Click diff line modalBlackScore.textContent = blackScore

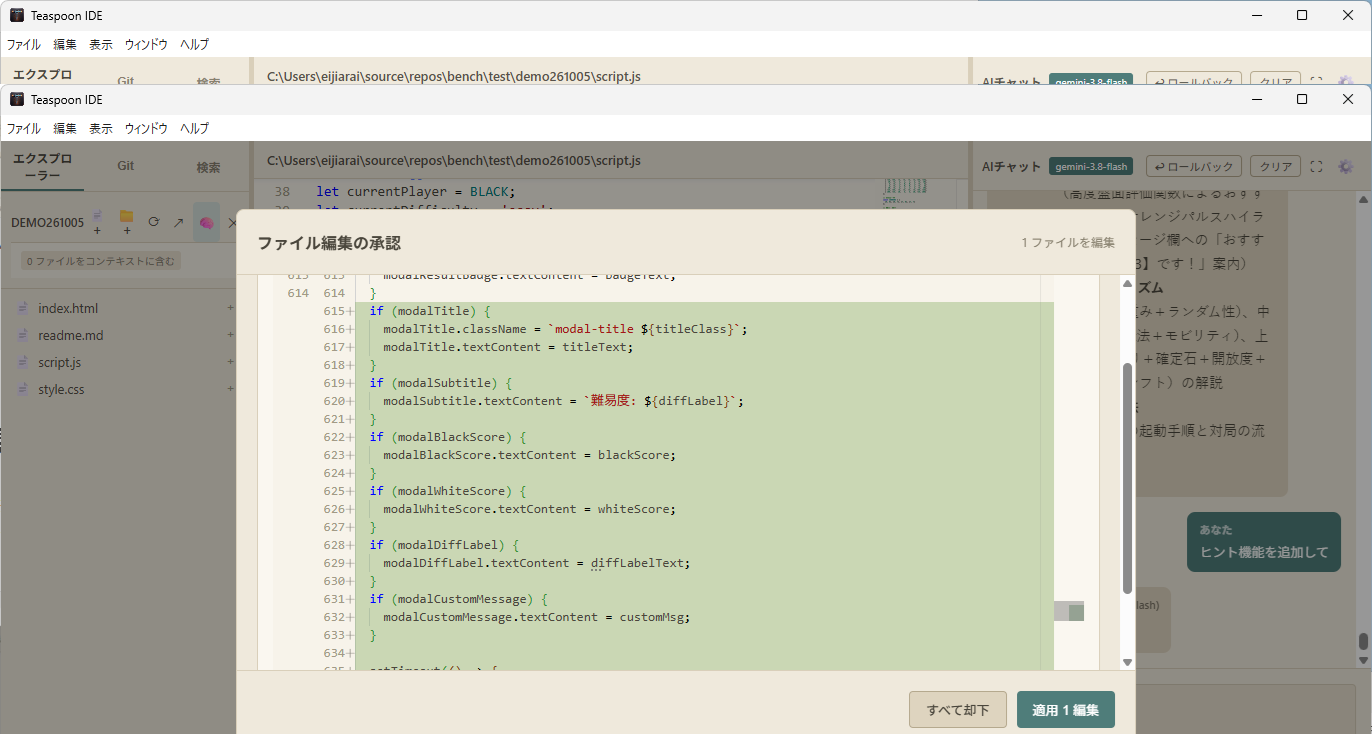point(529,455)
